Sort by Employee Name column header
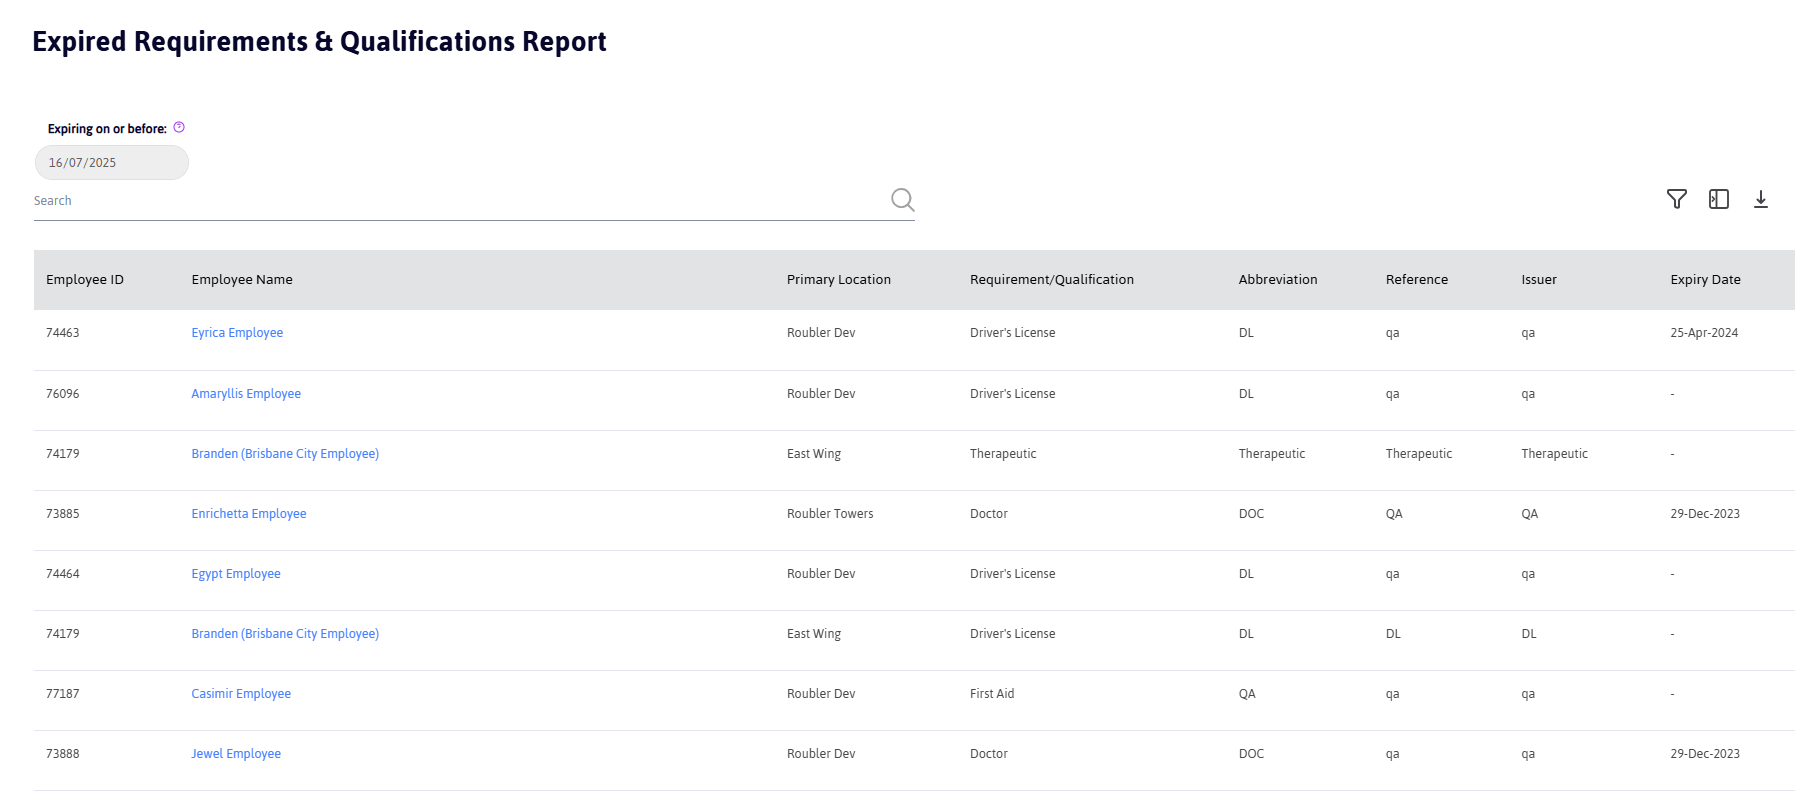The image size is (1810, 792). (242, 280)
